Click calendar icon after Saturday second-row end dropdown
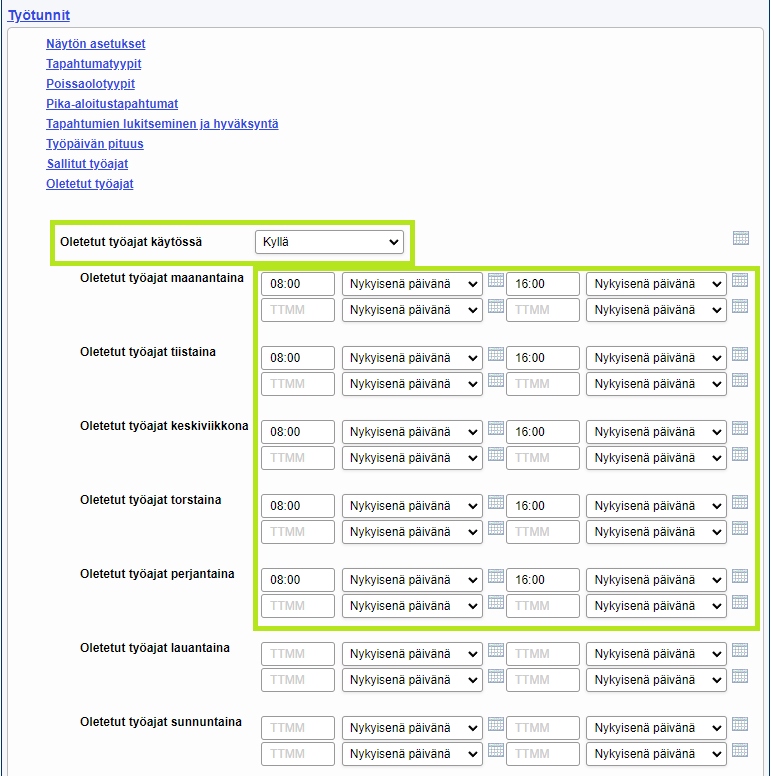This screenshot has width=772, height=776. pyautogui.click(x=740, y=676)
